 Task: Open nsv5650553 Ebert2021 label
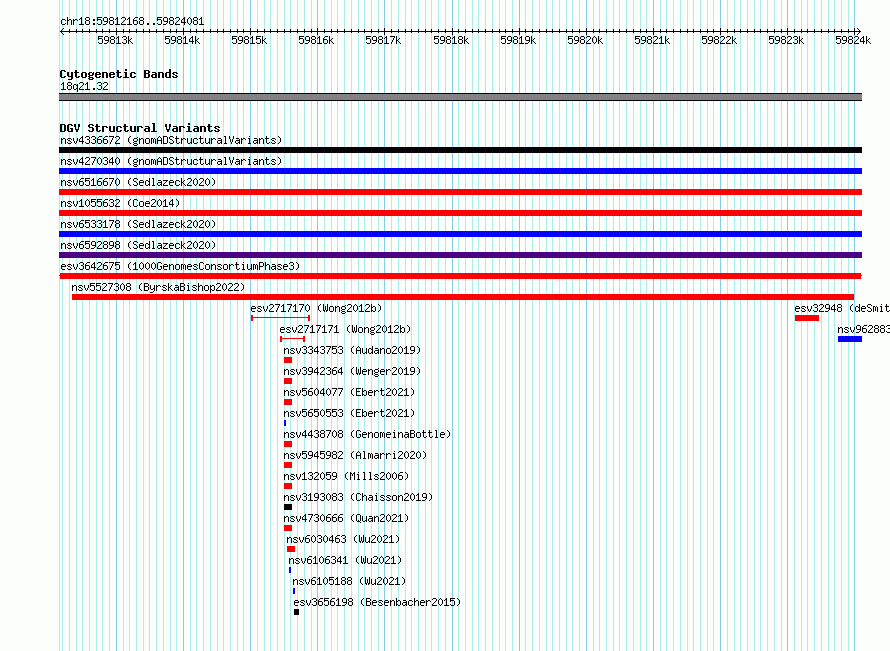point(349,413)
